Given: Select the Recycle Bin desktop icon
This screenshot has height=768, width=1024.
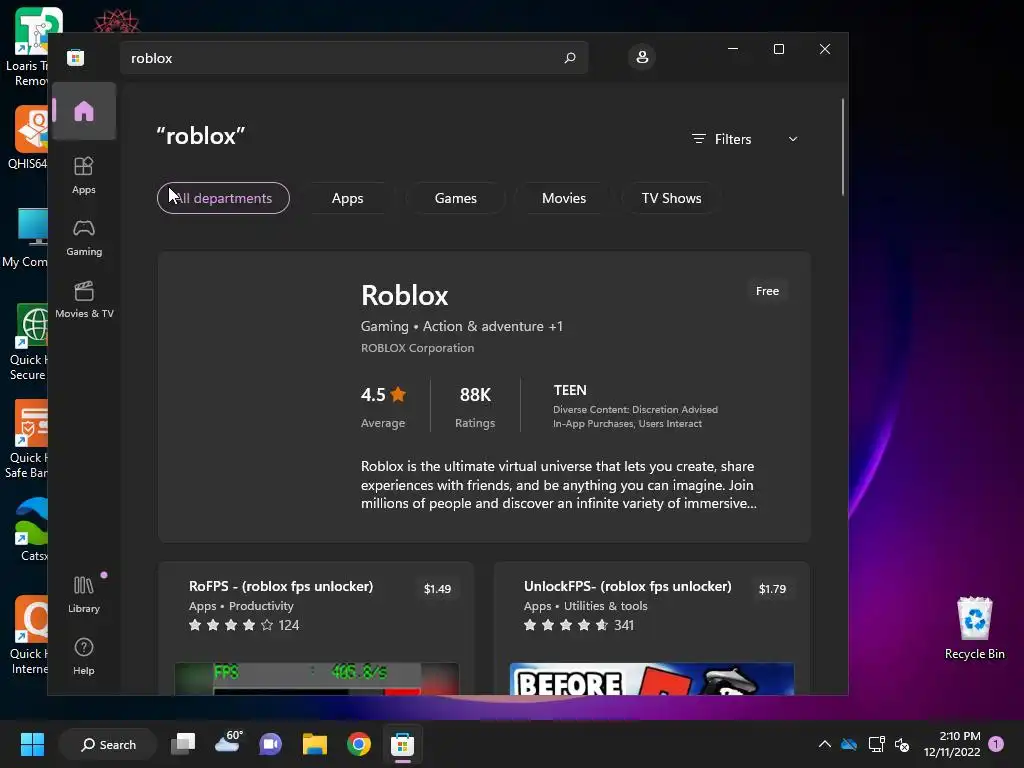Looking at the screenshot, I should coord(974,628).
